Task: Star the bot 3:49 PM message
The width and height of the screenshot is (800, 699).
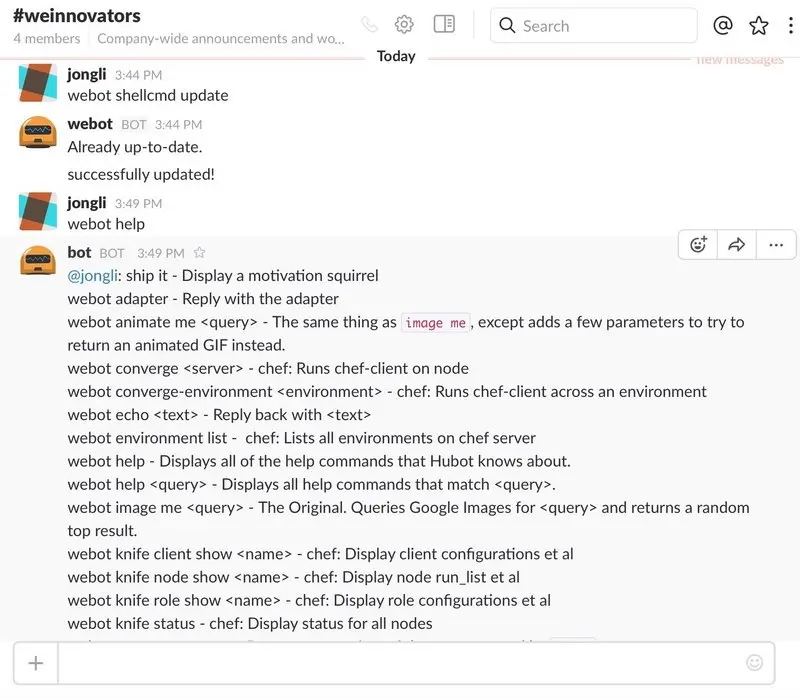Action: (199, 253)
